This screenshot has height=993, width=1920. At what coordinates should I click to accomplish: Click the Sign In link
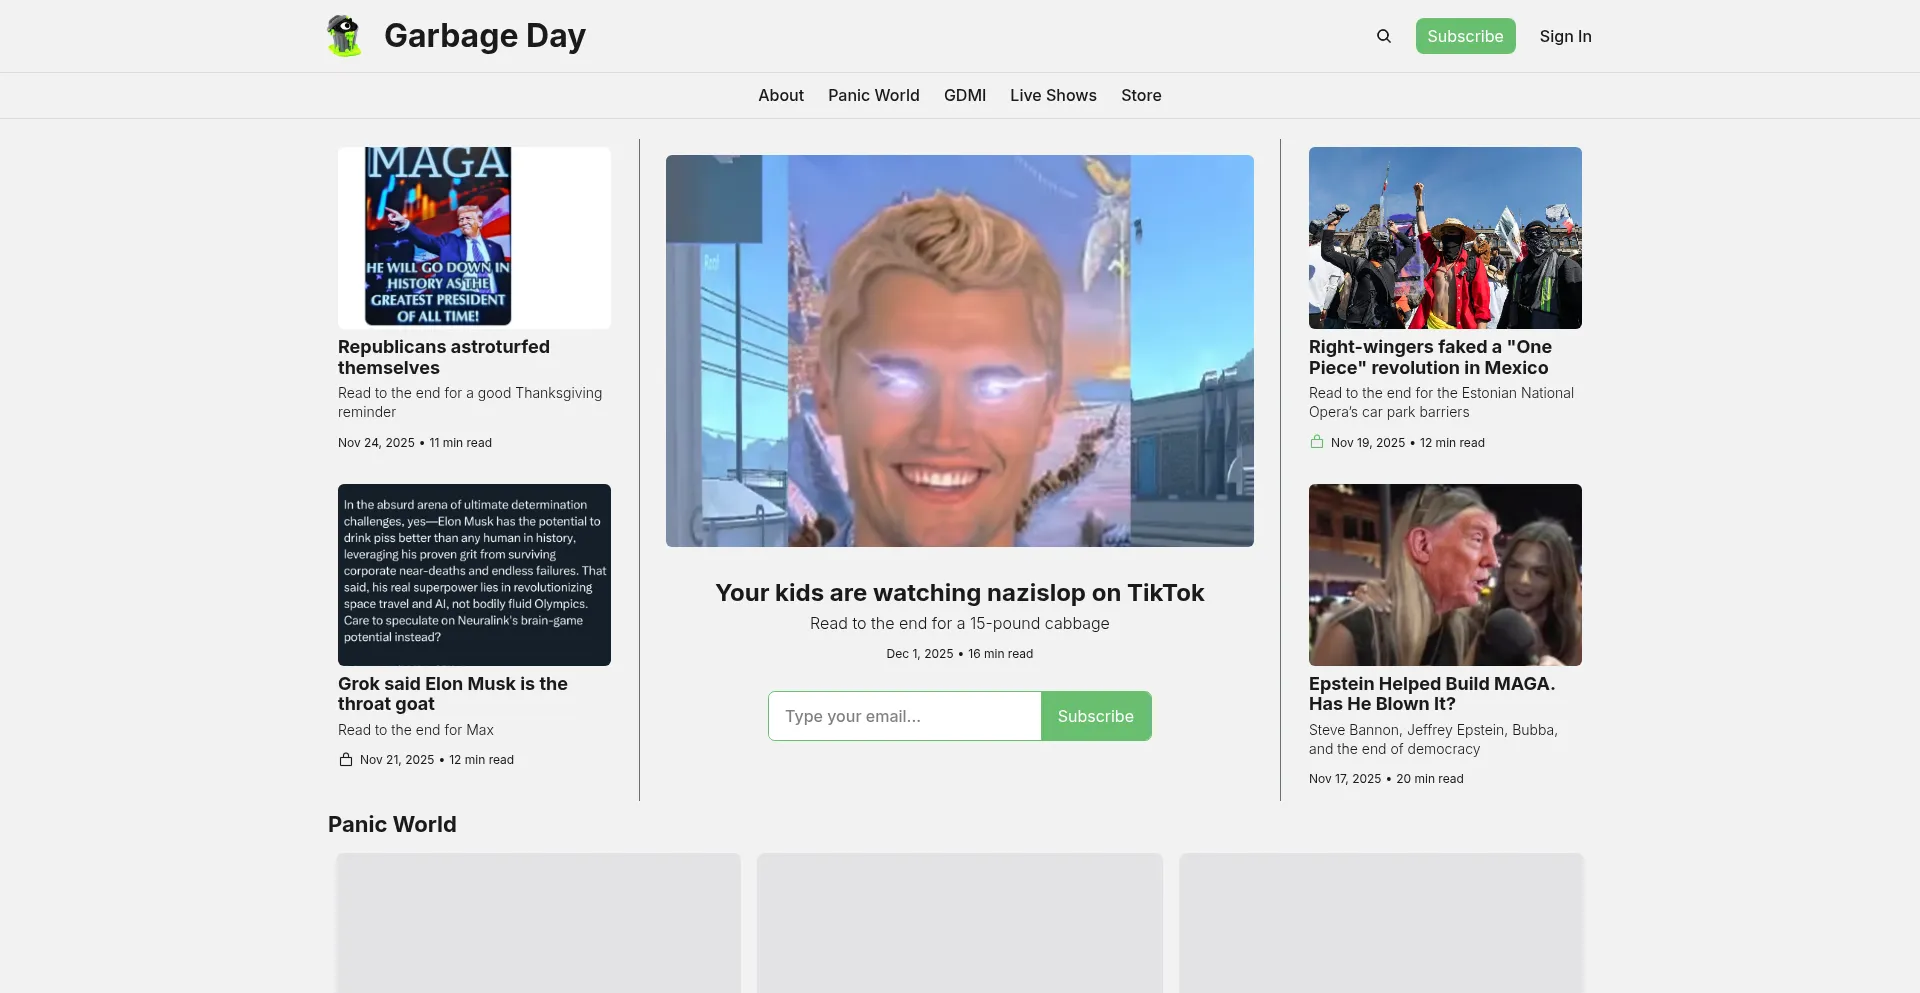(x=1565, y=36)
